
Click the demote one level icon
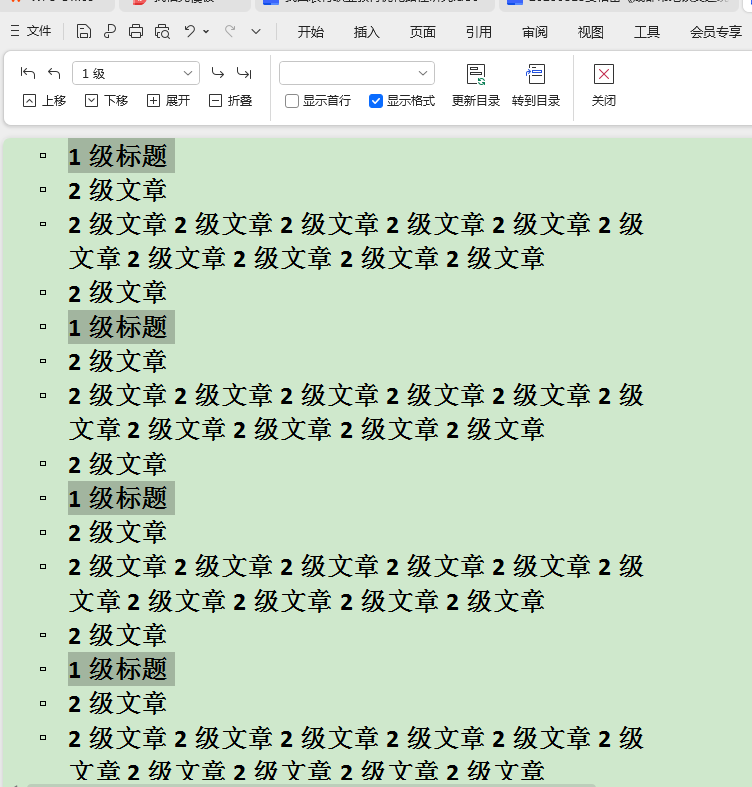pos(217,73)
